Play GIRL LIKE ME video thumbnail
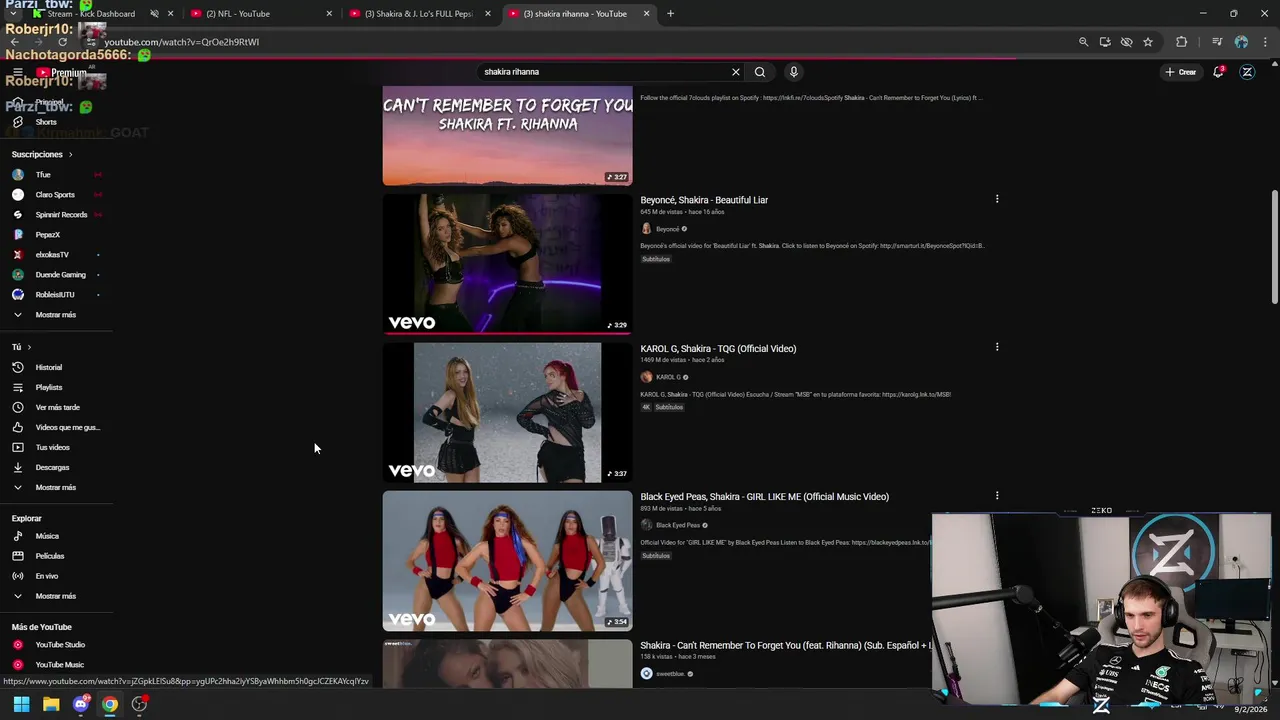The height and width of the screenshot is (720, 1280). click(x=507, y=561)
